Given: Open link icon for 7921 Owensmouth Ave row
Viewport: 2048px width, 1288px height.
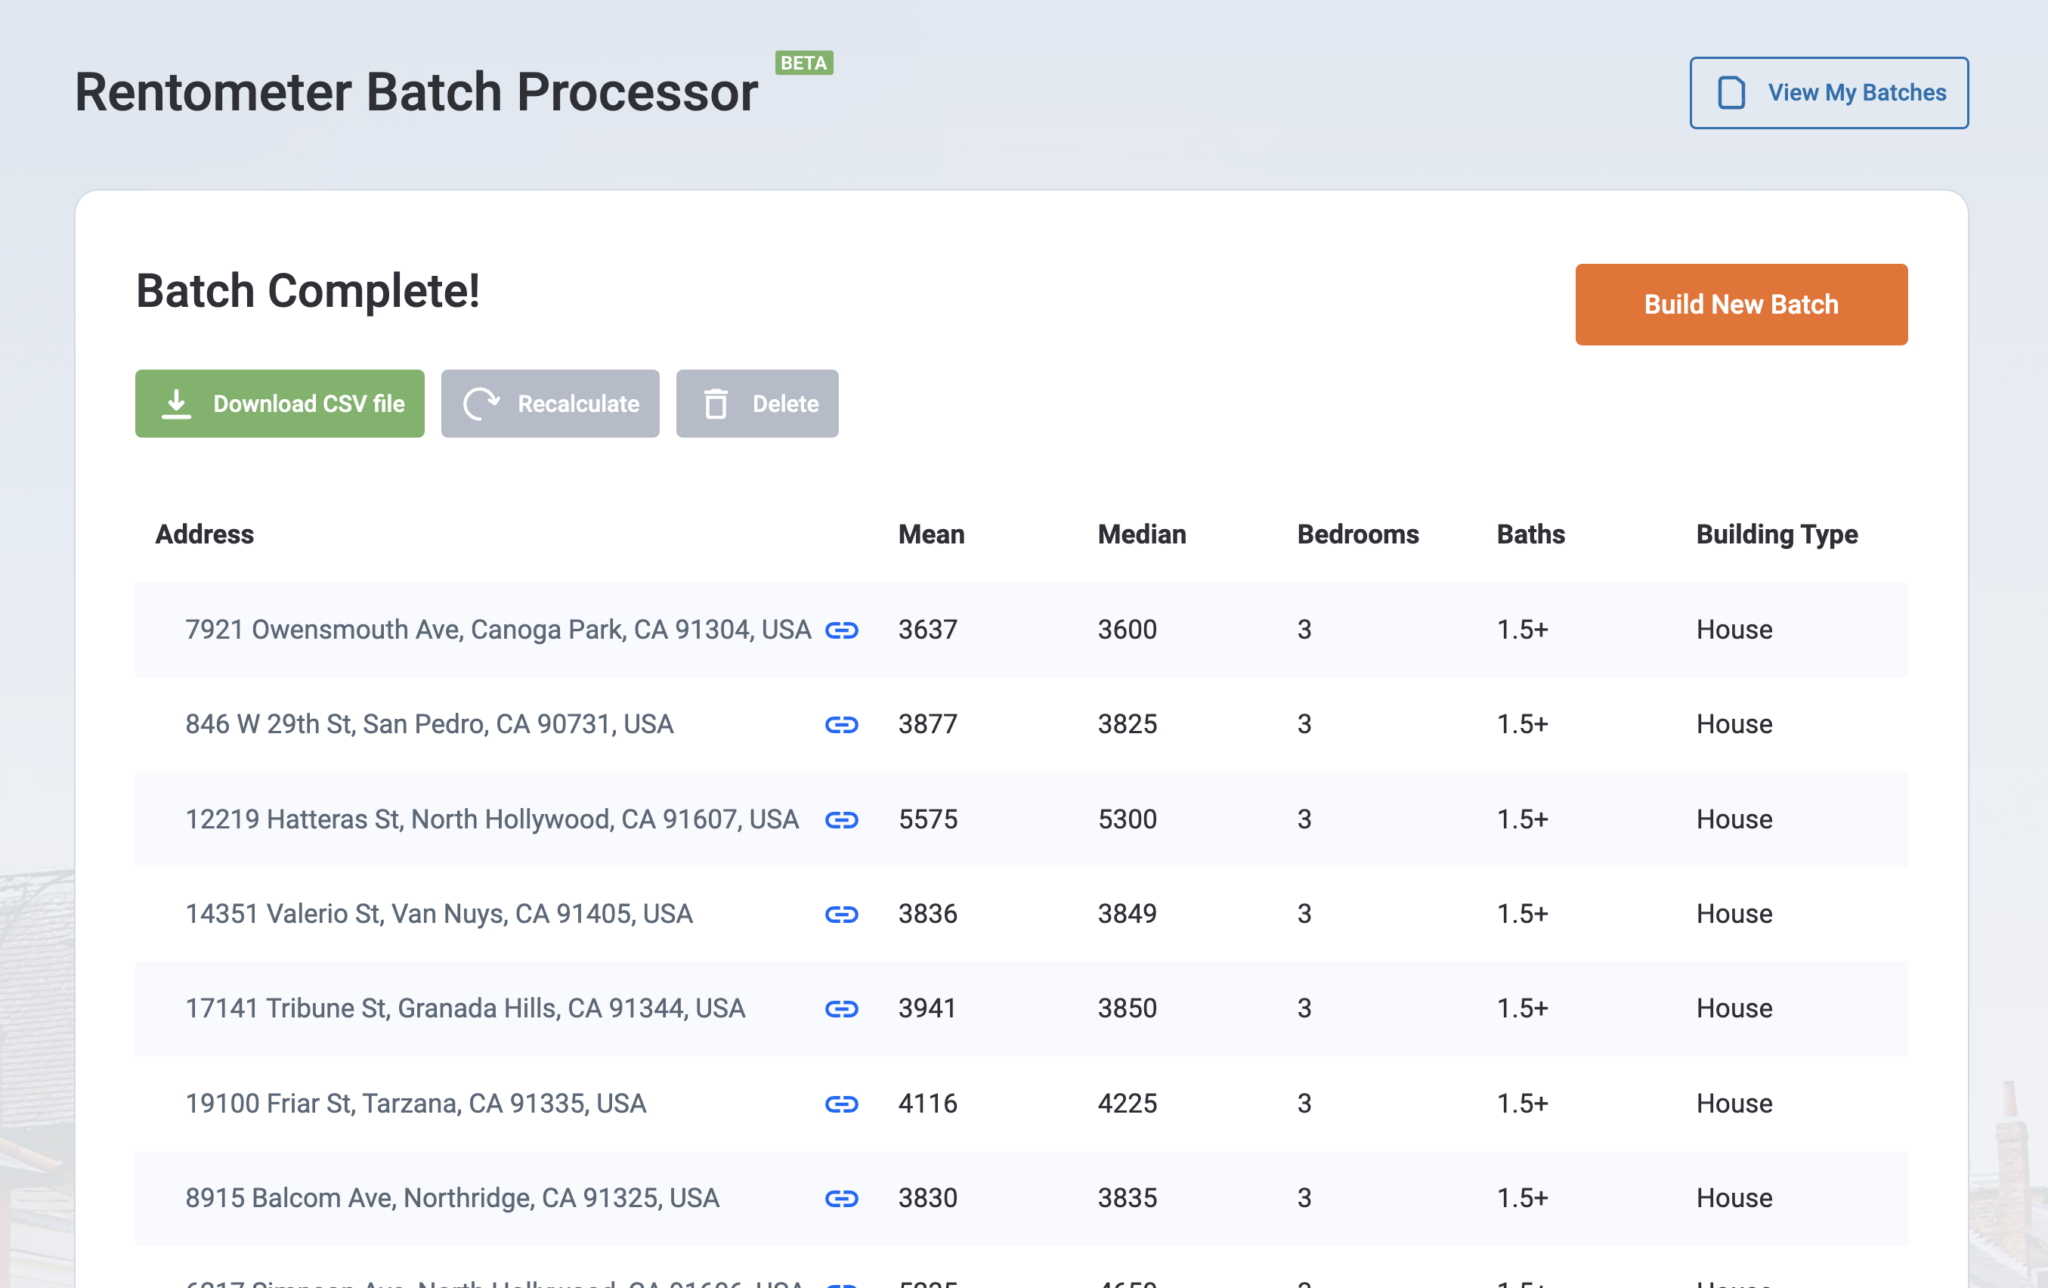Looking at the screenshot, I should [x=841, y=630].
